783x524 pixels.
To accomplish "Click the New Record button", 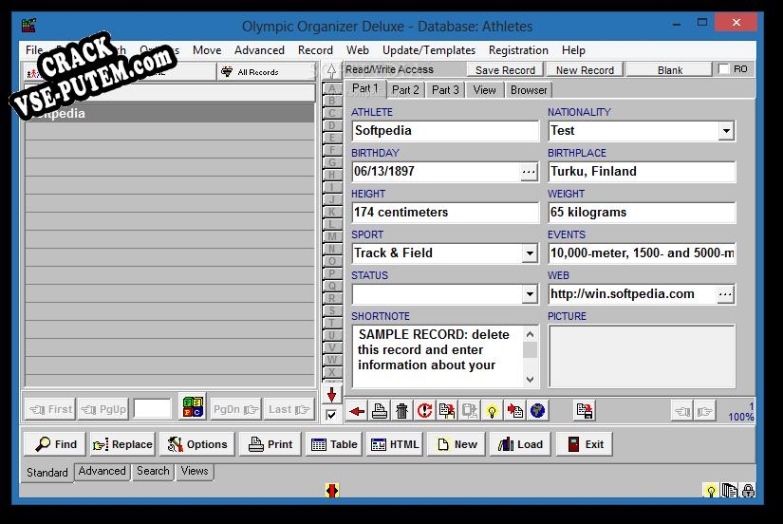I will pyautogui.click(x=585, y=70).
